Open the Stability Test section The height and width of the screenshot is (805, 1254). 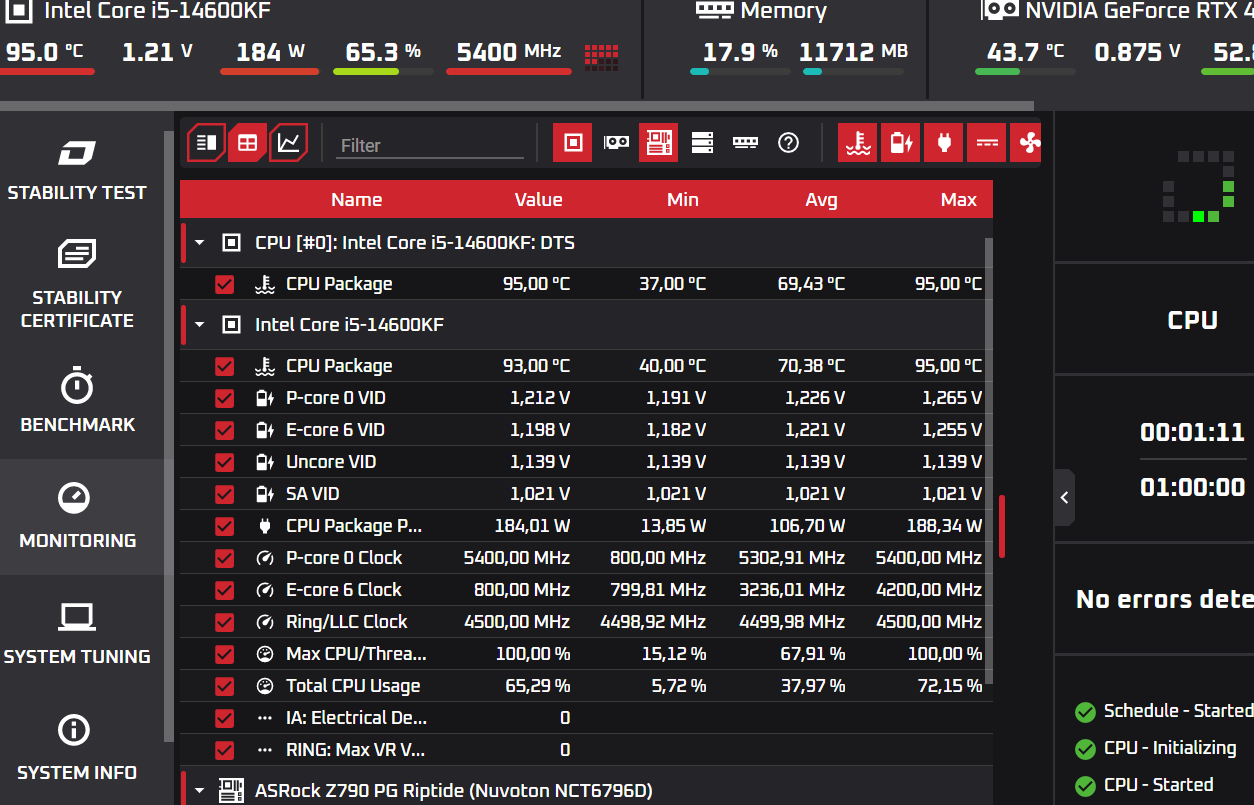(x=77, y=169)
